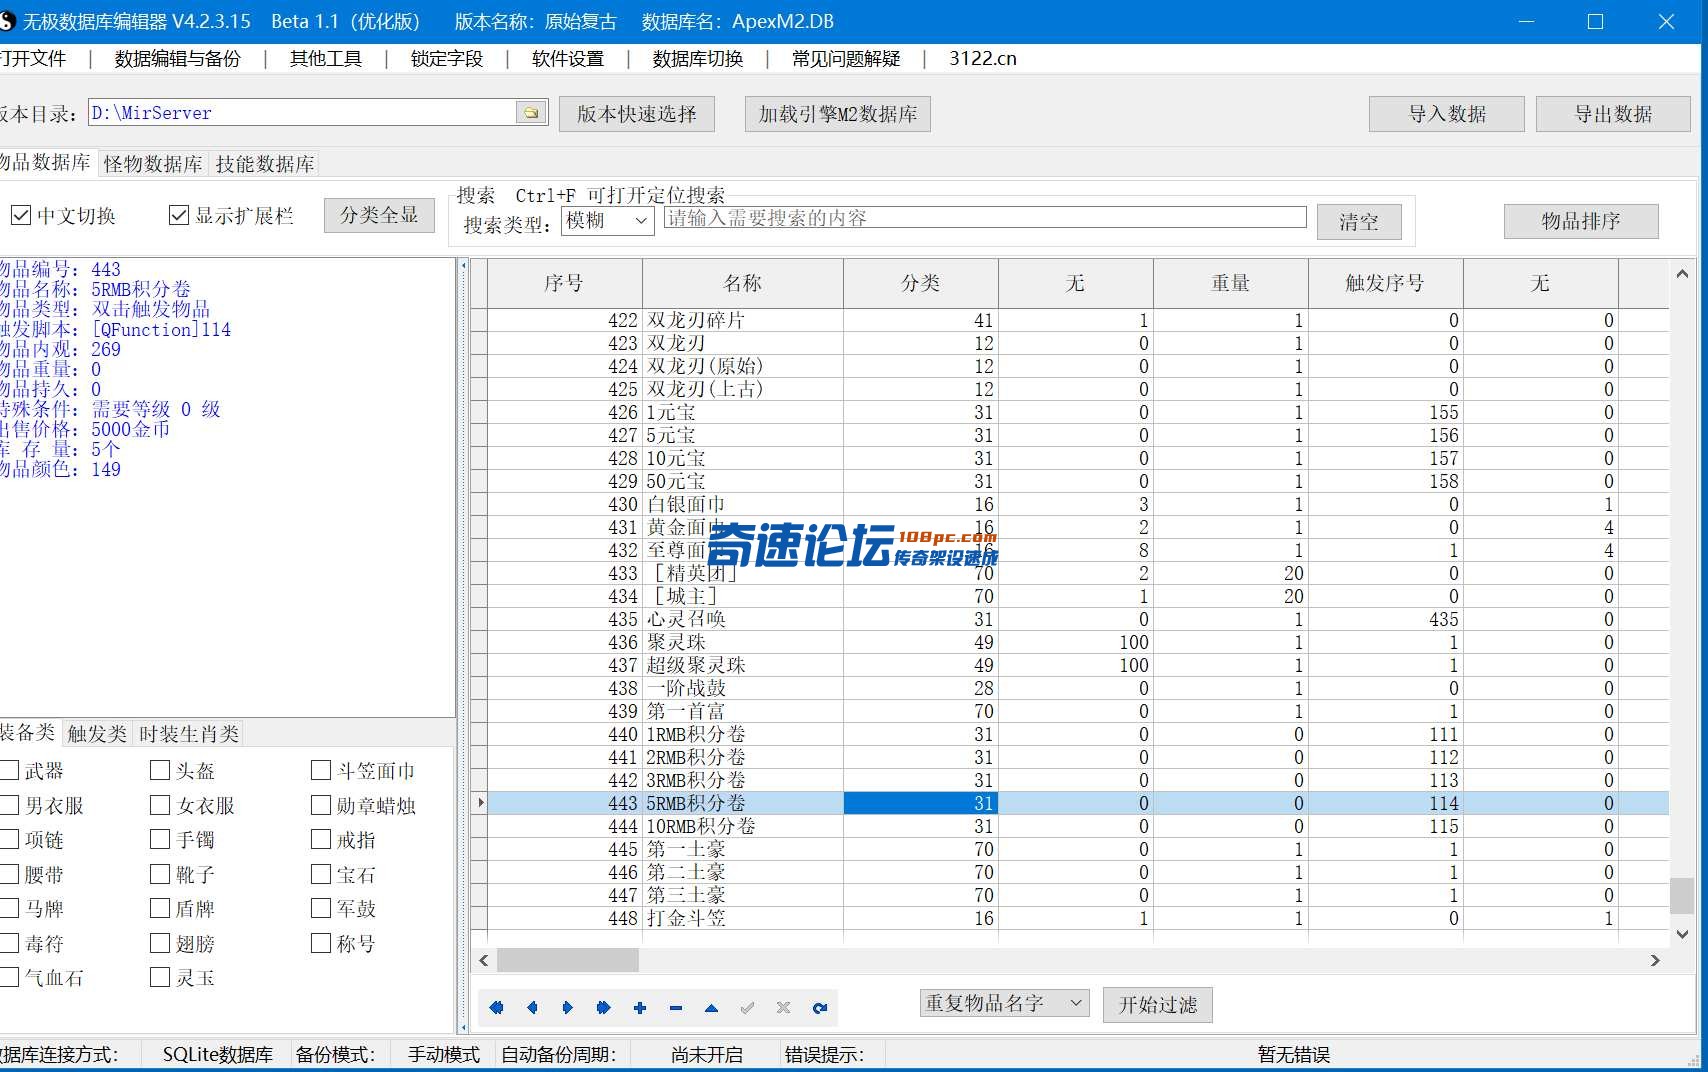Switch to the 时装生肖类 tab
Viewport: 1708px width, 1072px height.
[x=189, y=734]
